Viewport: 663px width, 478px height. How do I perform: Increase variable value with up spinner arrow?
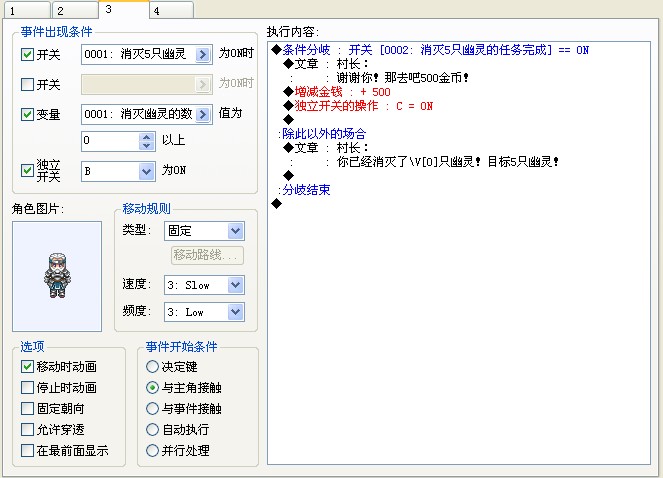pyautogui.click(x=146, y=137)
